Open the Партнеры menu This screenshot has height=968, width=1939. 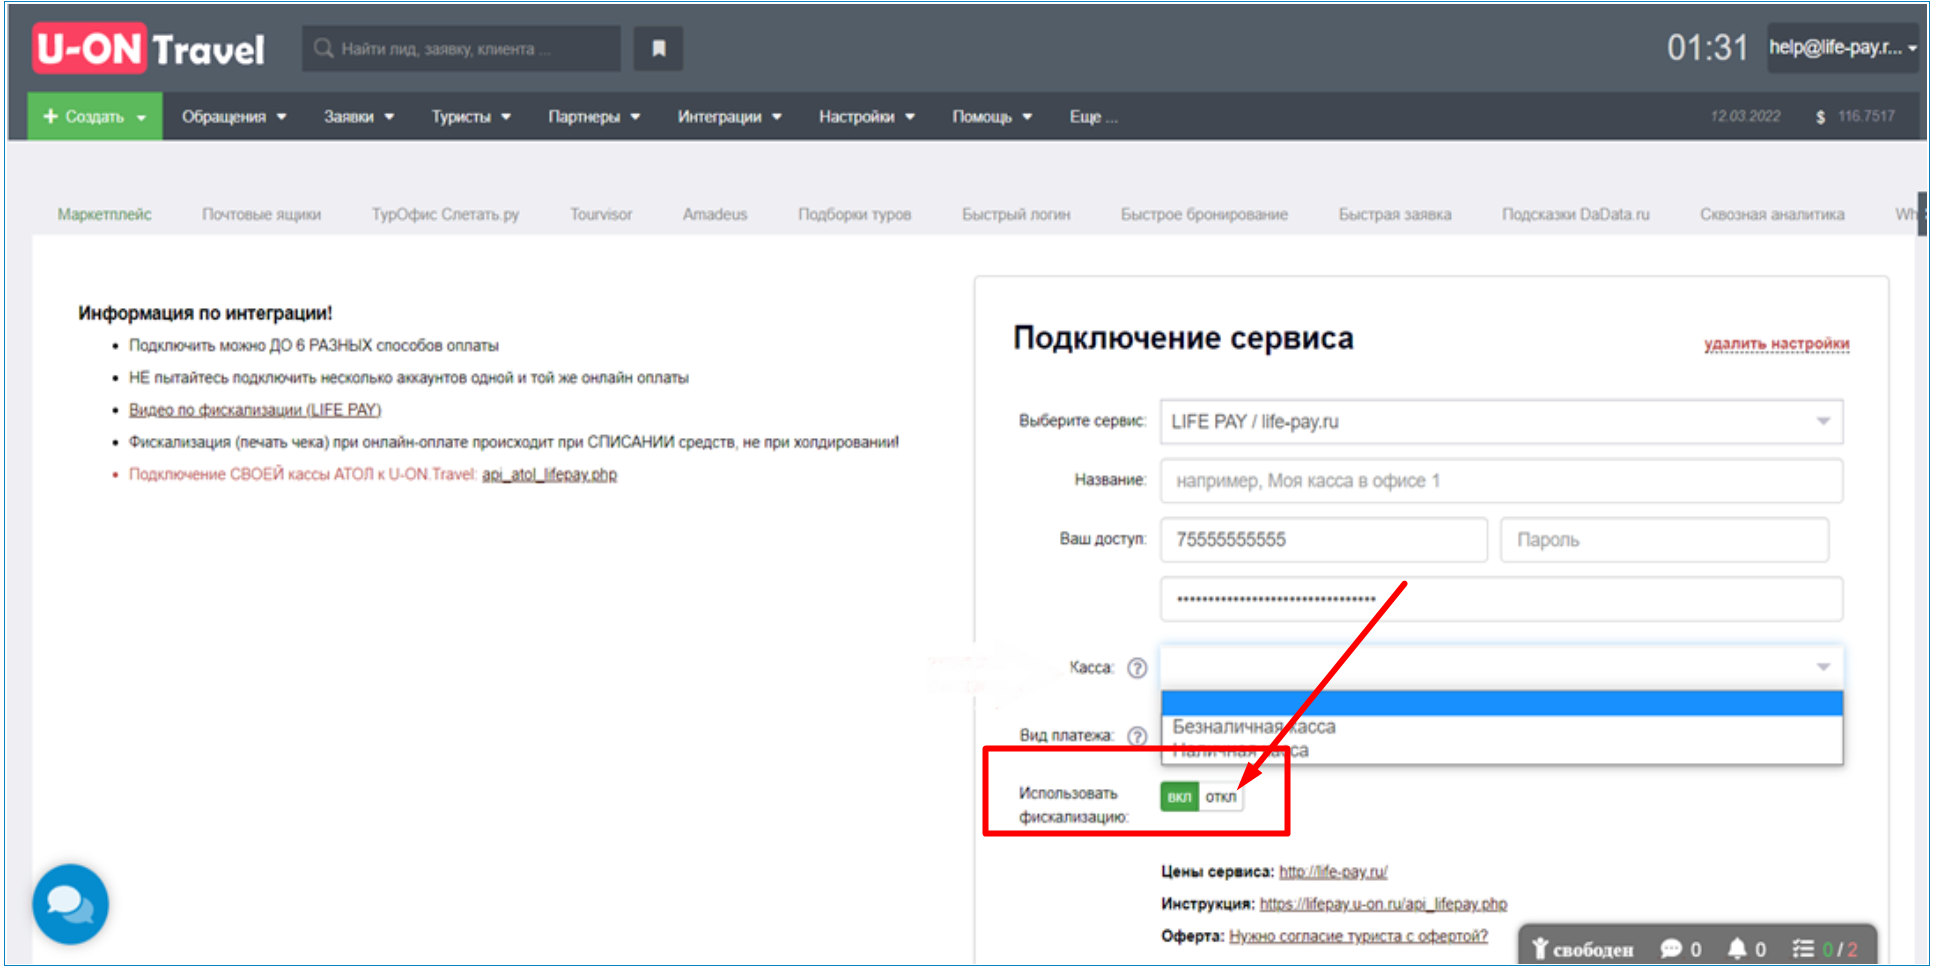pyautogui.click(x=594, y=116)
